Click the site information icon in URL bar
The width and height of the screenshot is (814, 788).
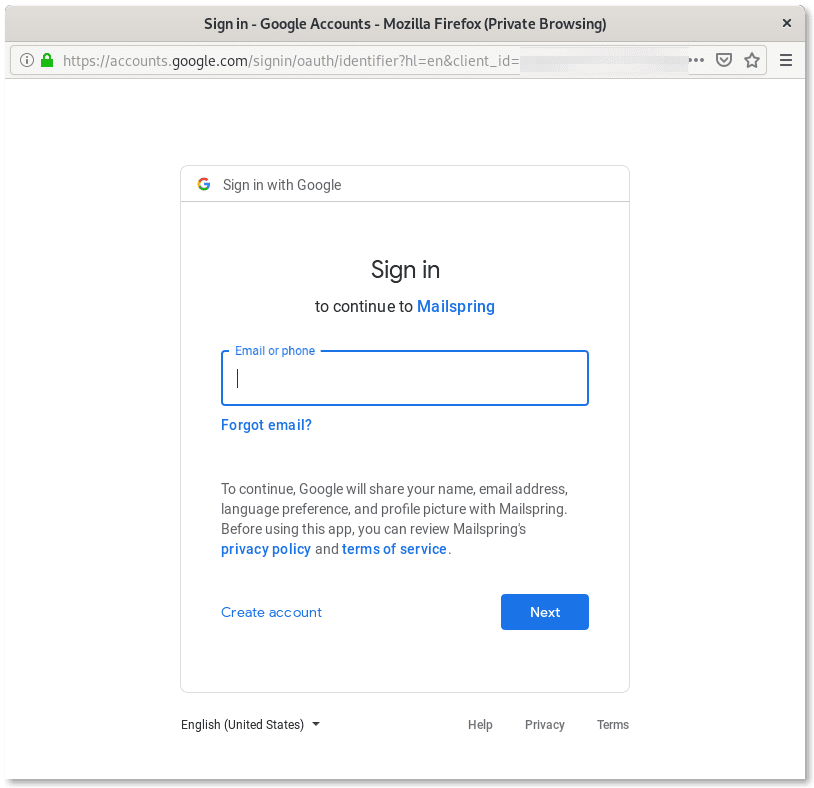[x=27, y=60]
